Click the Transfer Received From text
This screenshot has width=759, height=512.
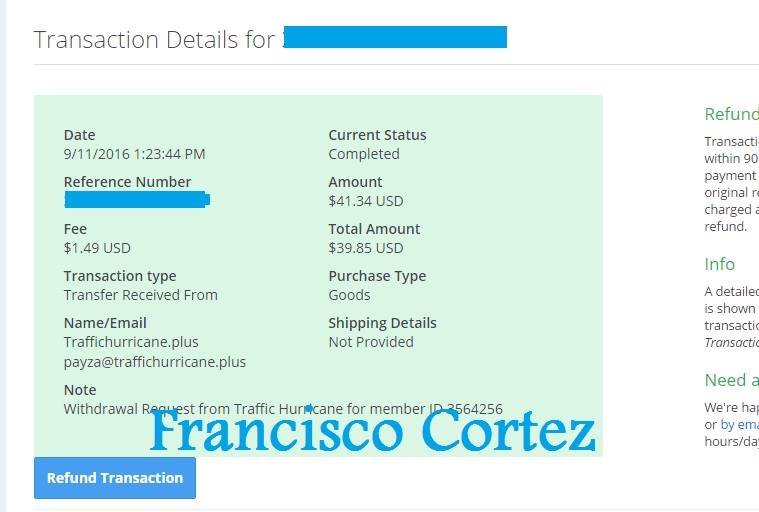[x=140, y=295]
